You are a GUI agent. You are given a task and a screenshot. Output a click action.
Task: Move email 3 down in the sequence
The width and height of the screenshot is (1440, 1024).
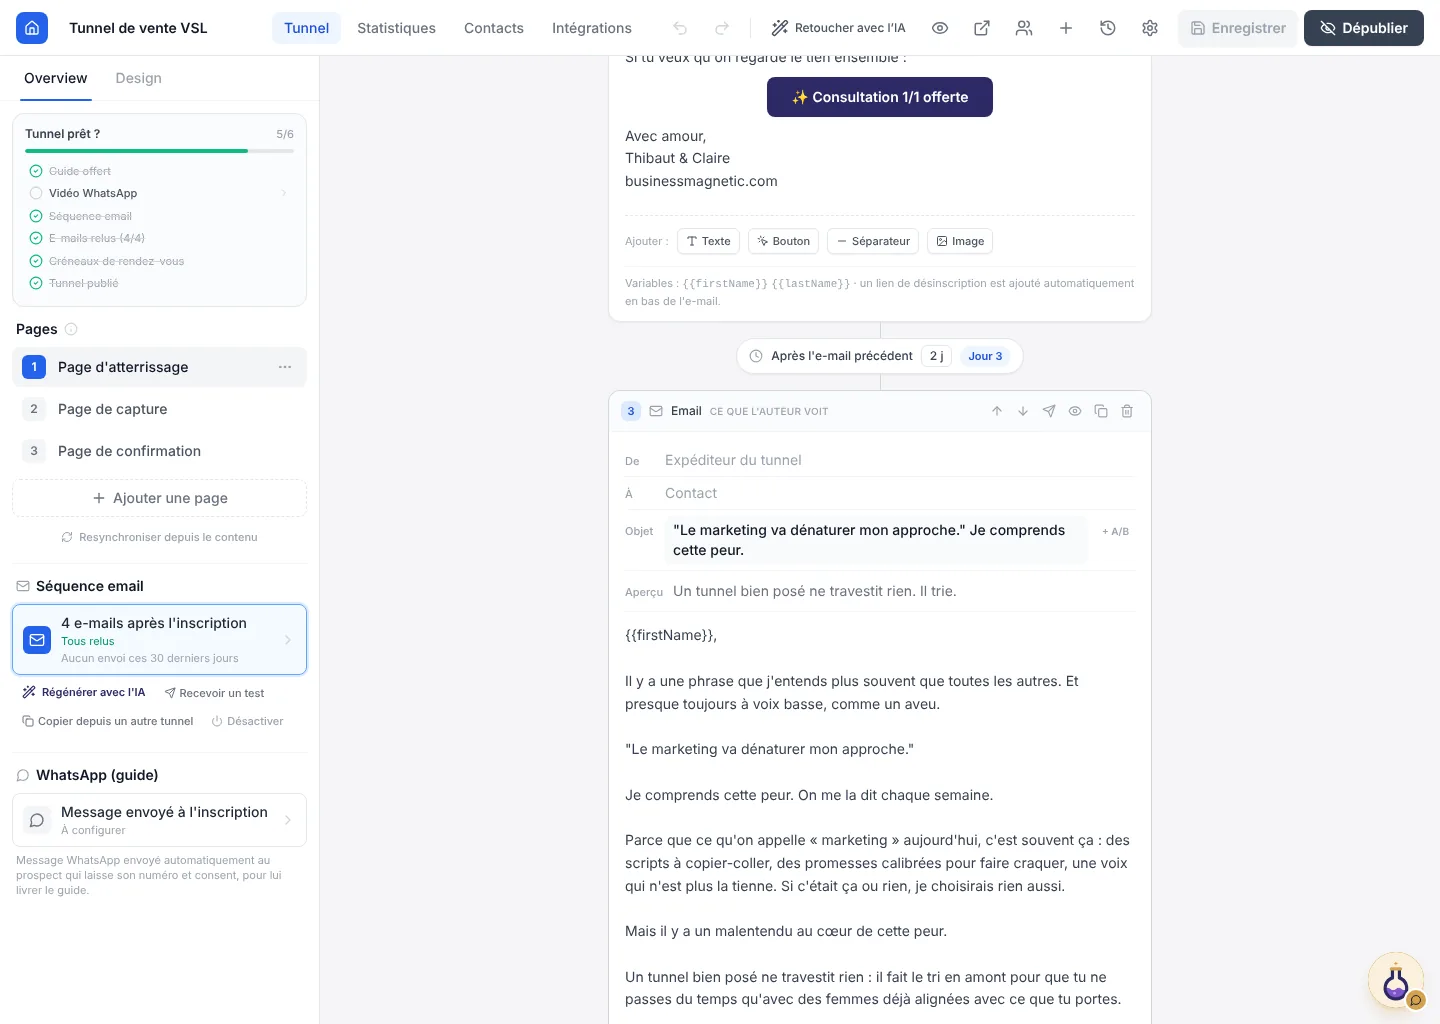pos(1023,411)
